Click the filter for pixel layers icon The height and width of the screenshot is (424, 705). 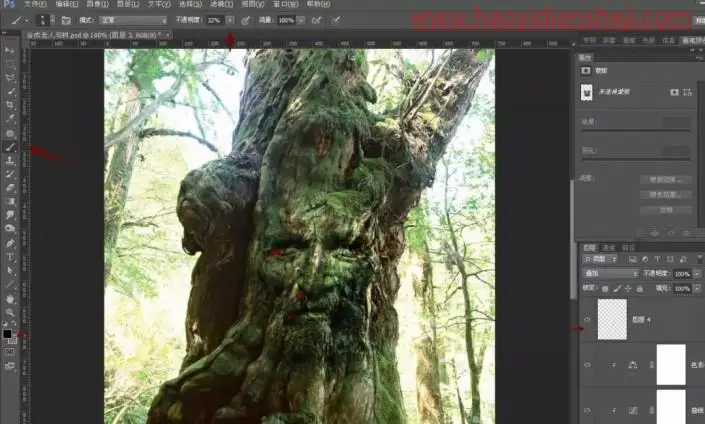[632, 259]
